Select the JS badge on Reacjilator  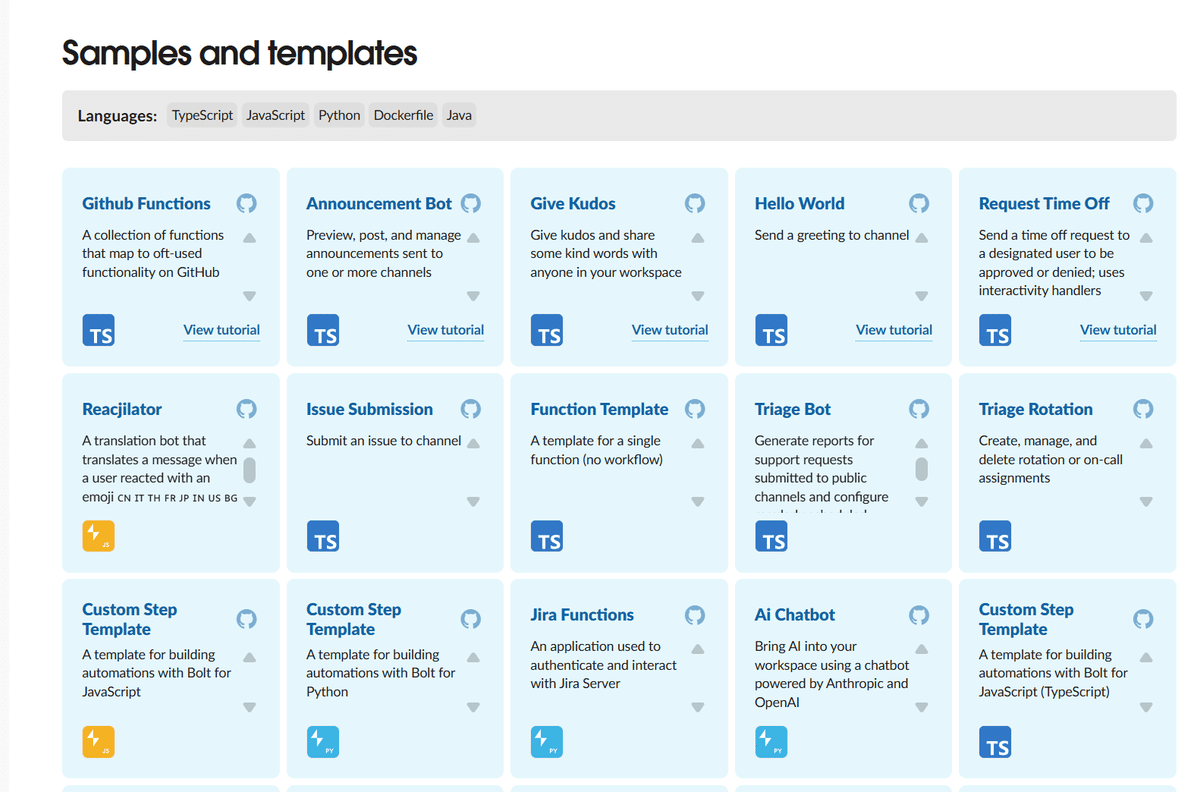click(x=98, y=536)
